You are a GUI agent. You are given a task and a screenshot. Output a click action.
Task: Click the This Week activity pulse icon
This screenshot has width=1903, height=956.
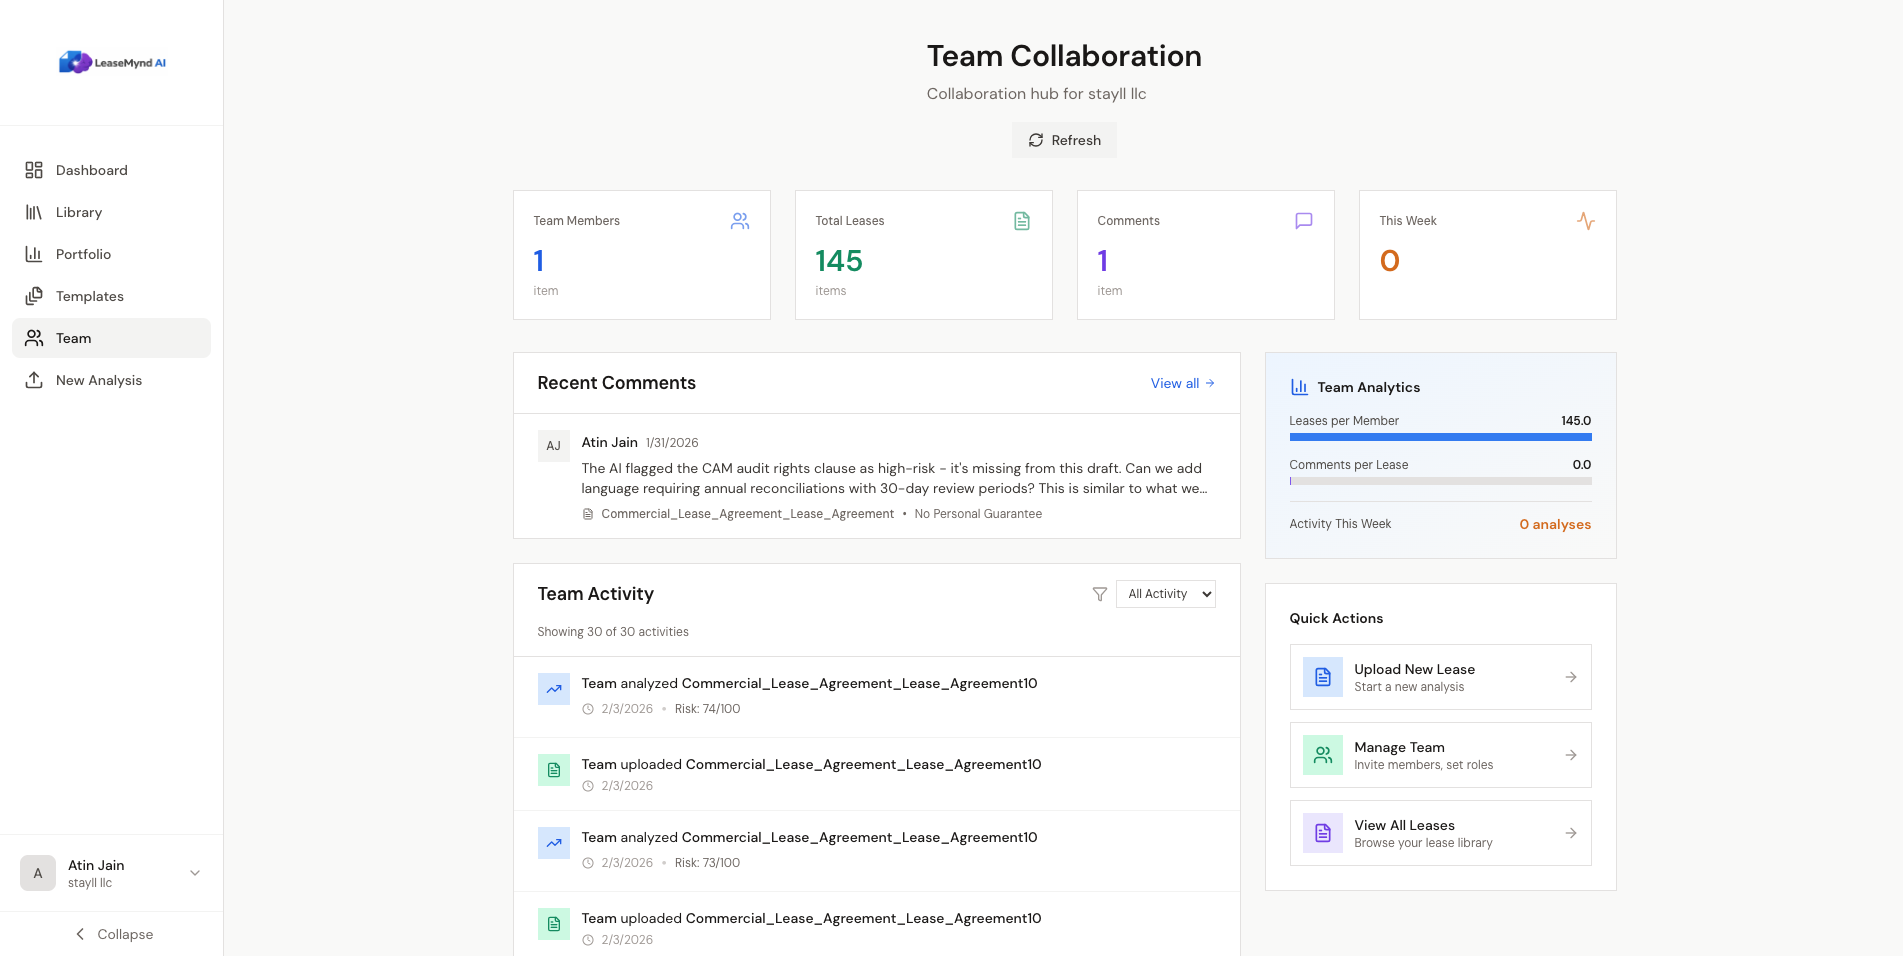click(x=1586, y=221)
